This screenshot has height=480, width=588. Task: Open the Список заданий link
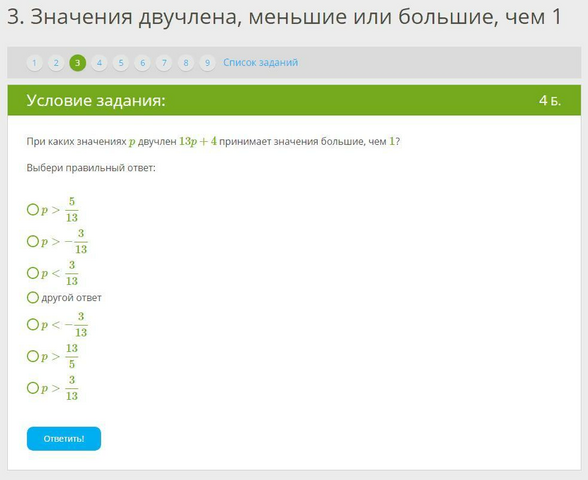point(261,62)
